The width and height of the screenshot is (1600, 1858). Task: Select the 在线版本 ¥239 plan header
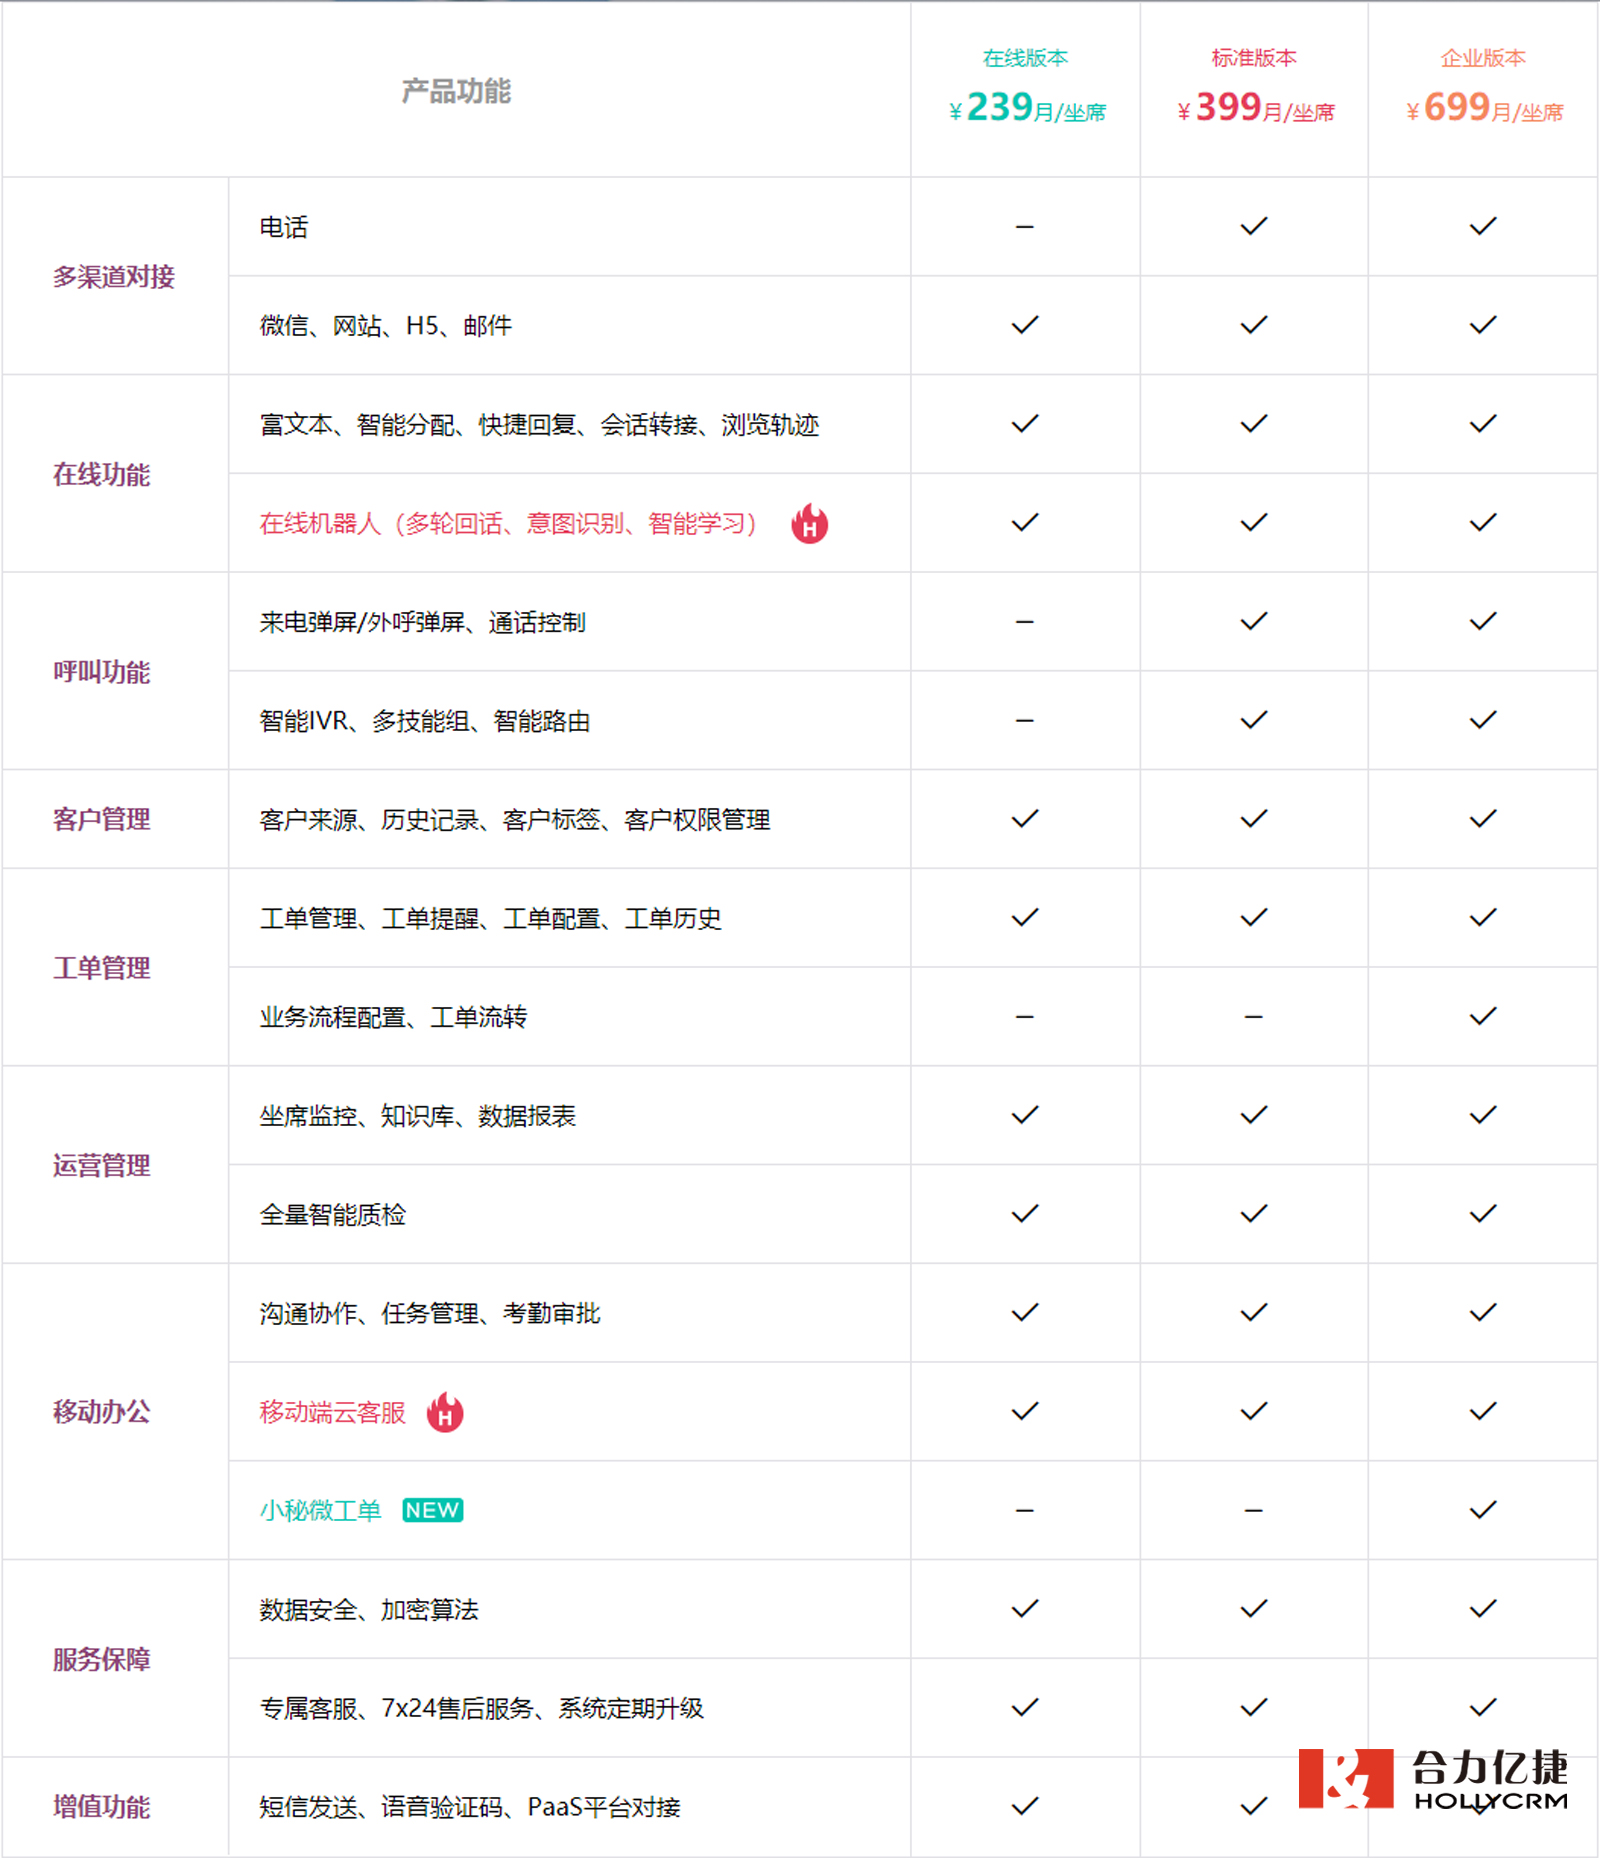pyautogui.click(x=1026, y=87)
